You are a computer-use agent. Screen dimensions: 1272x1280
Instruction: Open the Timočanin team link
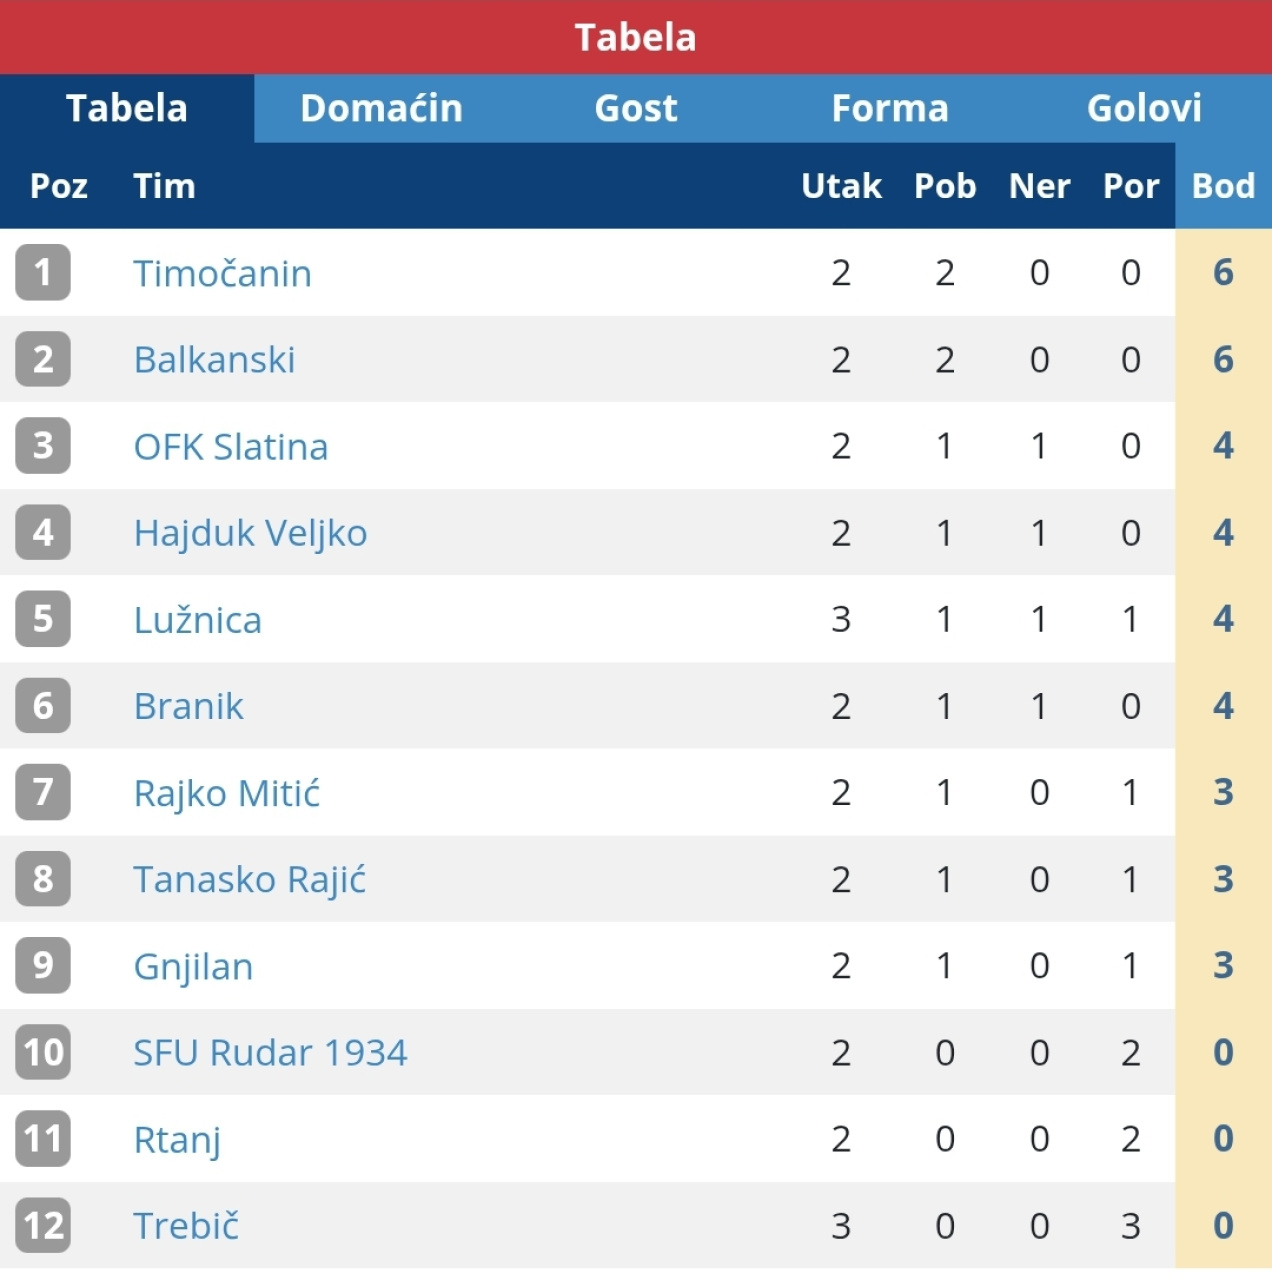(222, 273)
